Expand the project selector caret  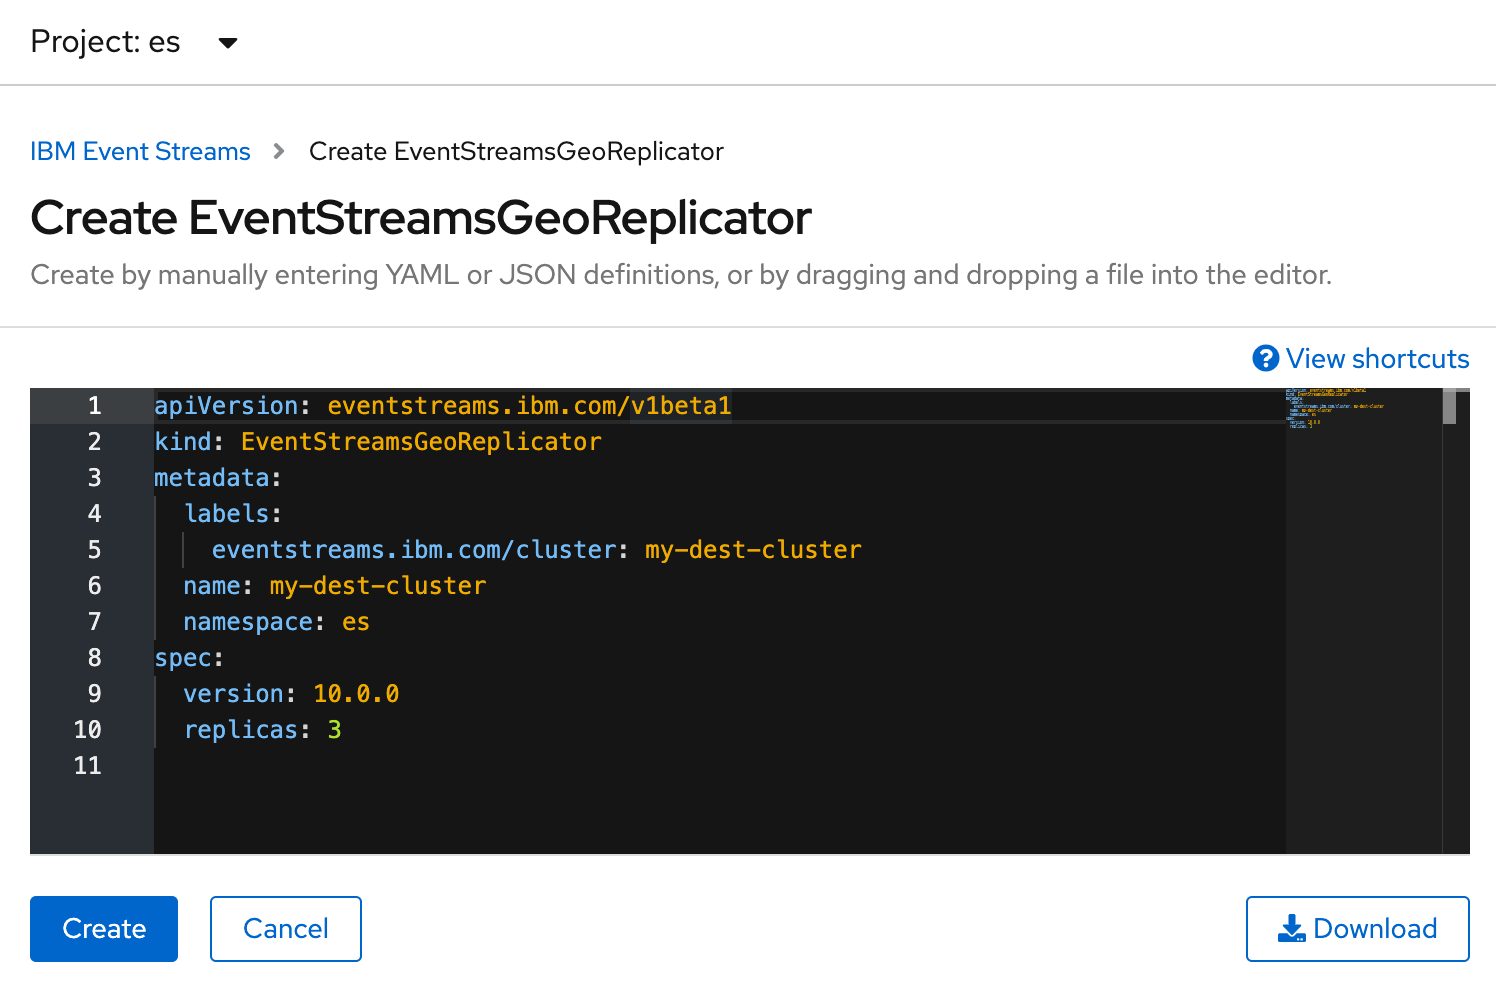[228, 43]
